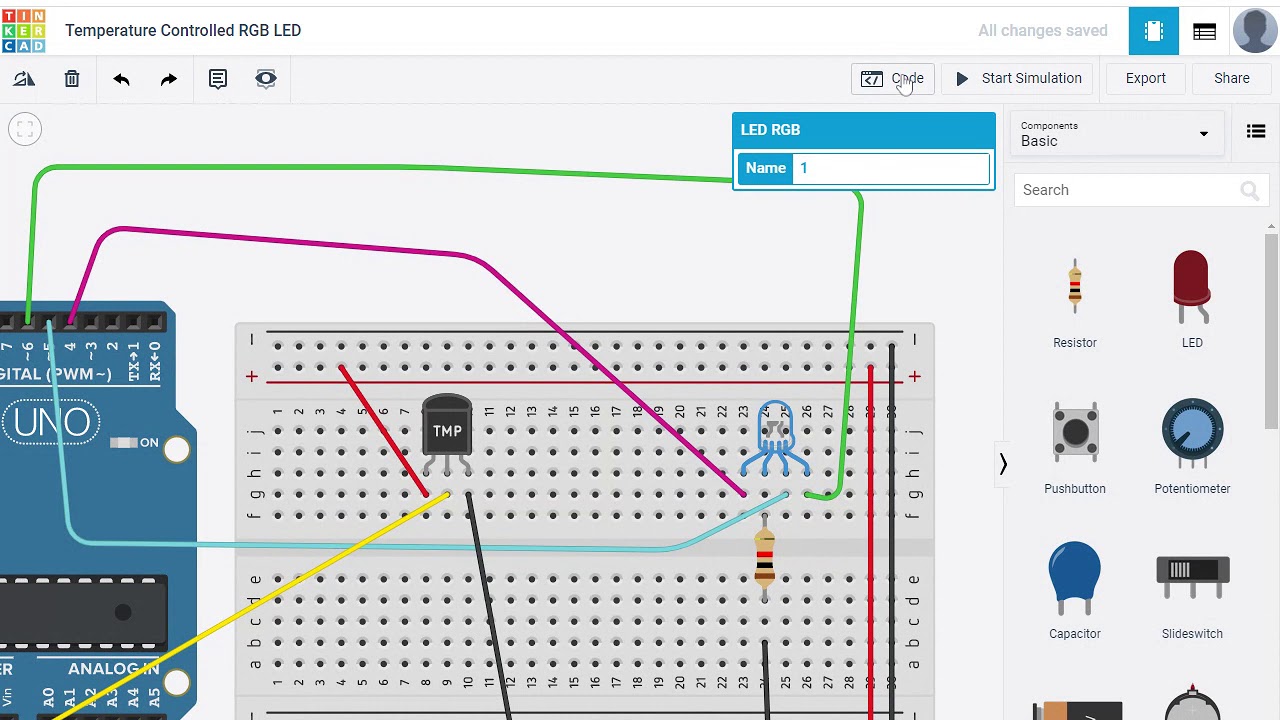Viewport: 1280px width, 720px height.
Task: Start Simulation
Action: (1018, 79)
